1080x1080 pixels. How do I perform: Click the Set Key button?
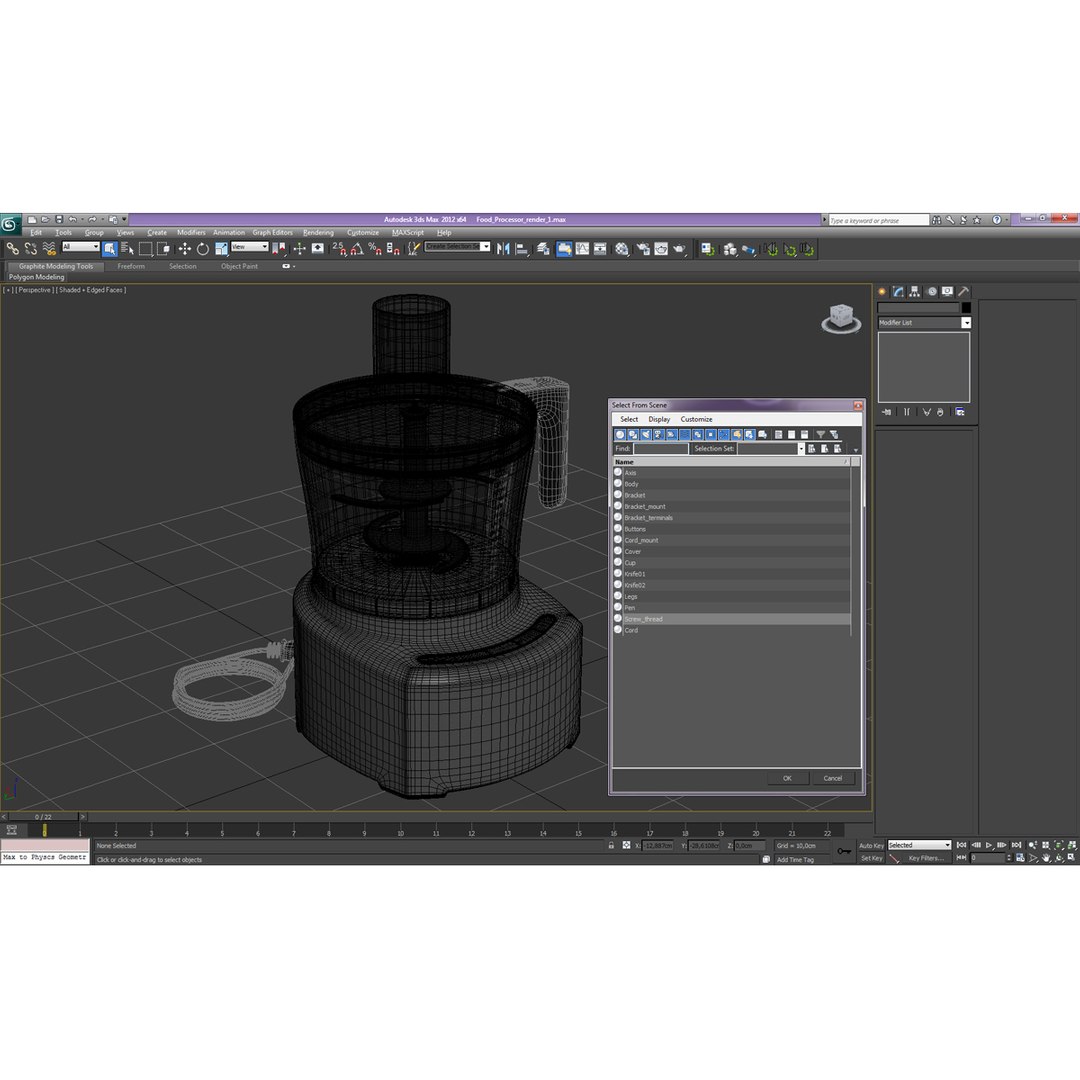click(x=871, y=858)
